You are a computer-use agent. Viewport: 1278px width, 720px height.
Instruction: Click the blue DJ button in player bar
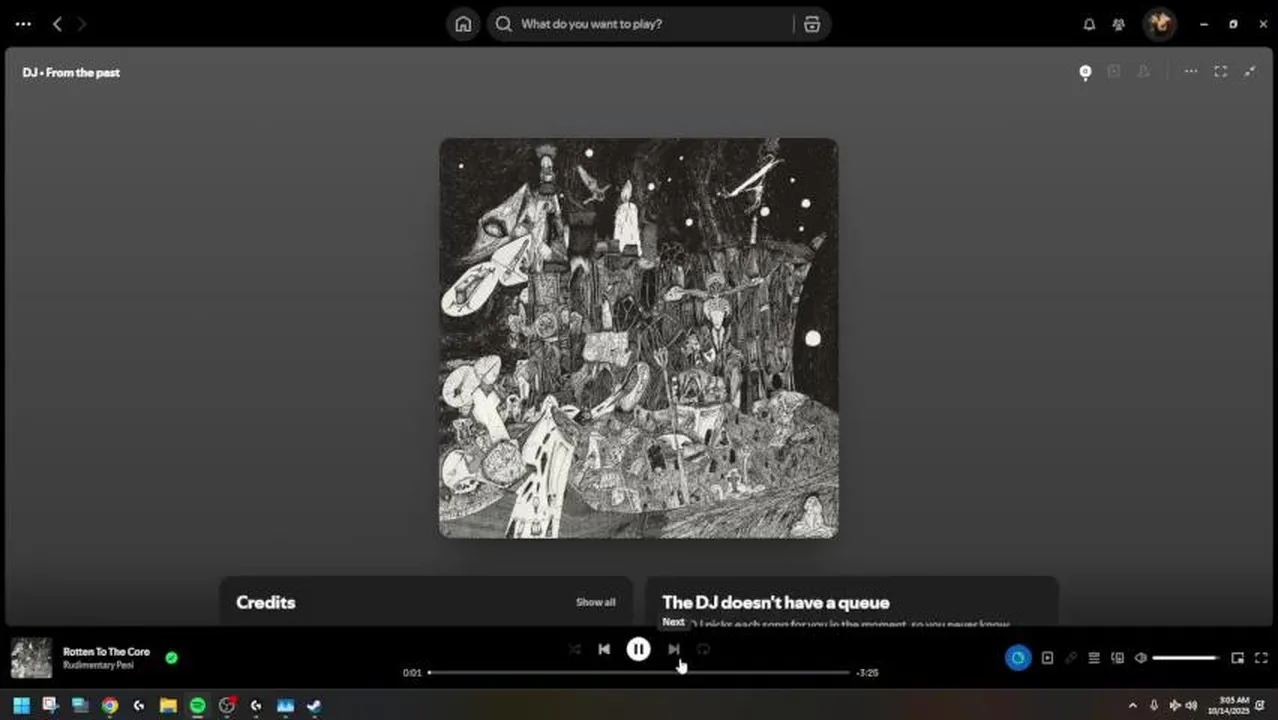[x=1018, y=658]
